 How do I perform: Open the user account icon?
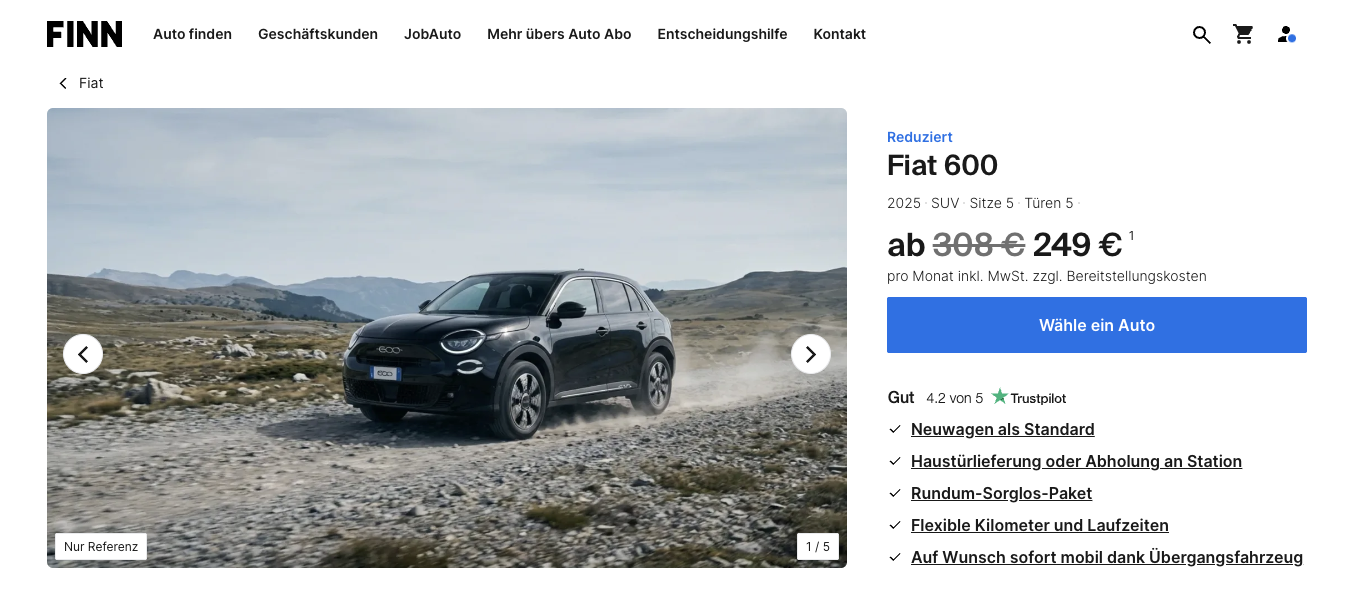[x=1286, y=34]
